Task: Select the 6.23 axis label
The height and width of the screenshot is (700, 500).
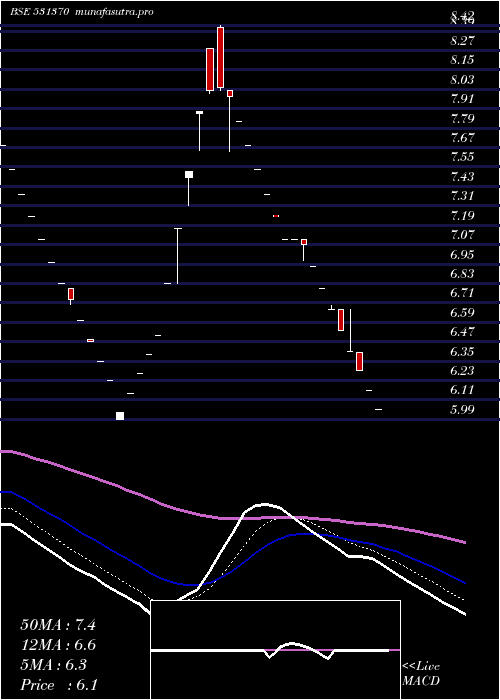Action: [x=462, y=371]
